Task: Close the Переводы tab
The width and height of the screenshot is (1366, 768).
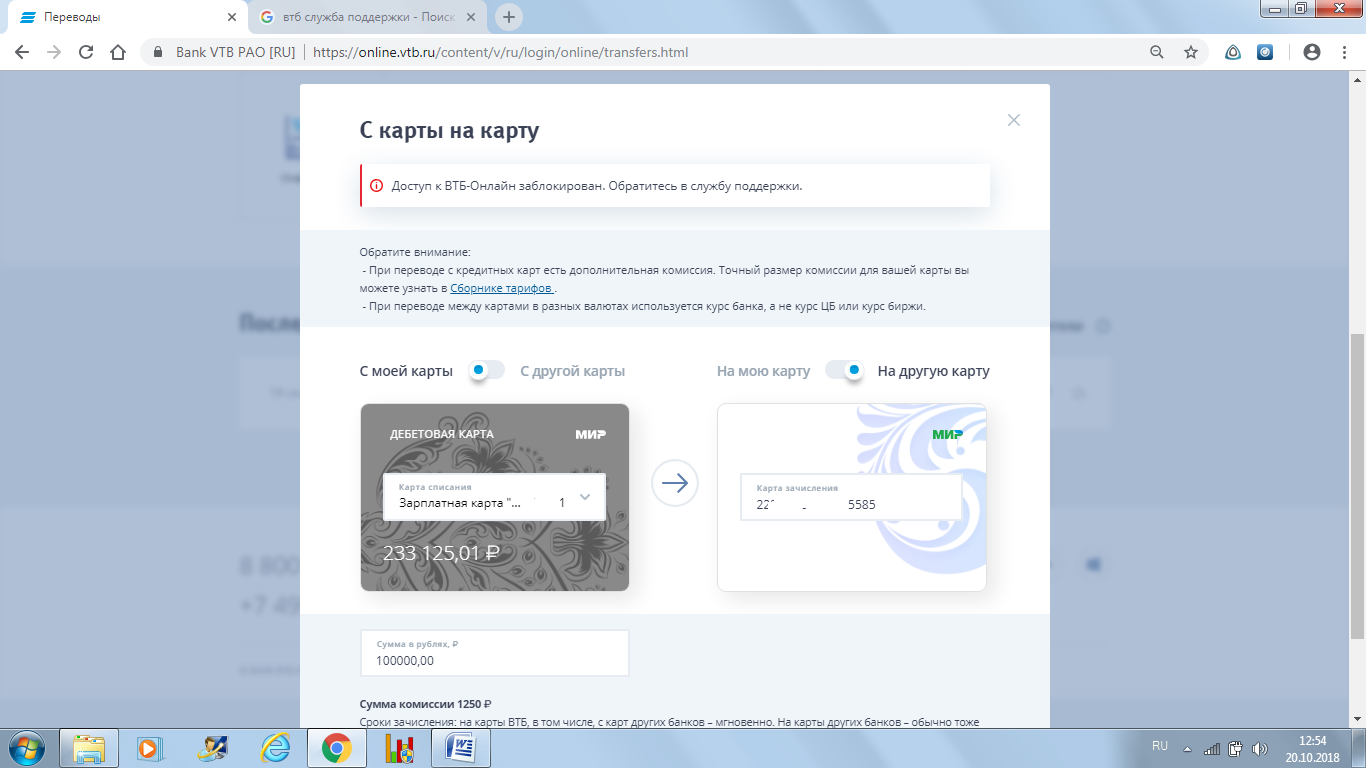Action: (231, 17)
